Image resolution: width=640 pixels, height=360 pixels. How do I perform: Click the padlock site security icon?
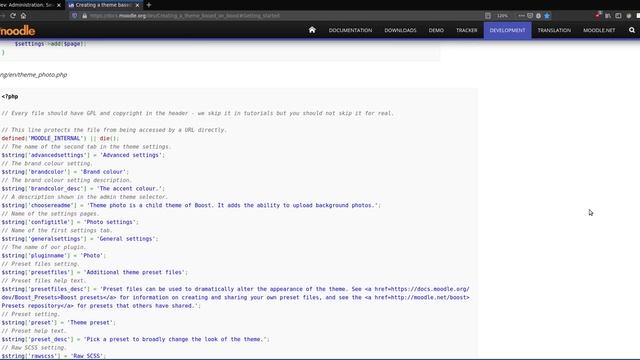click(84, 16)
